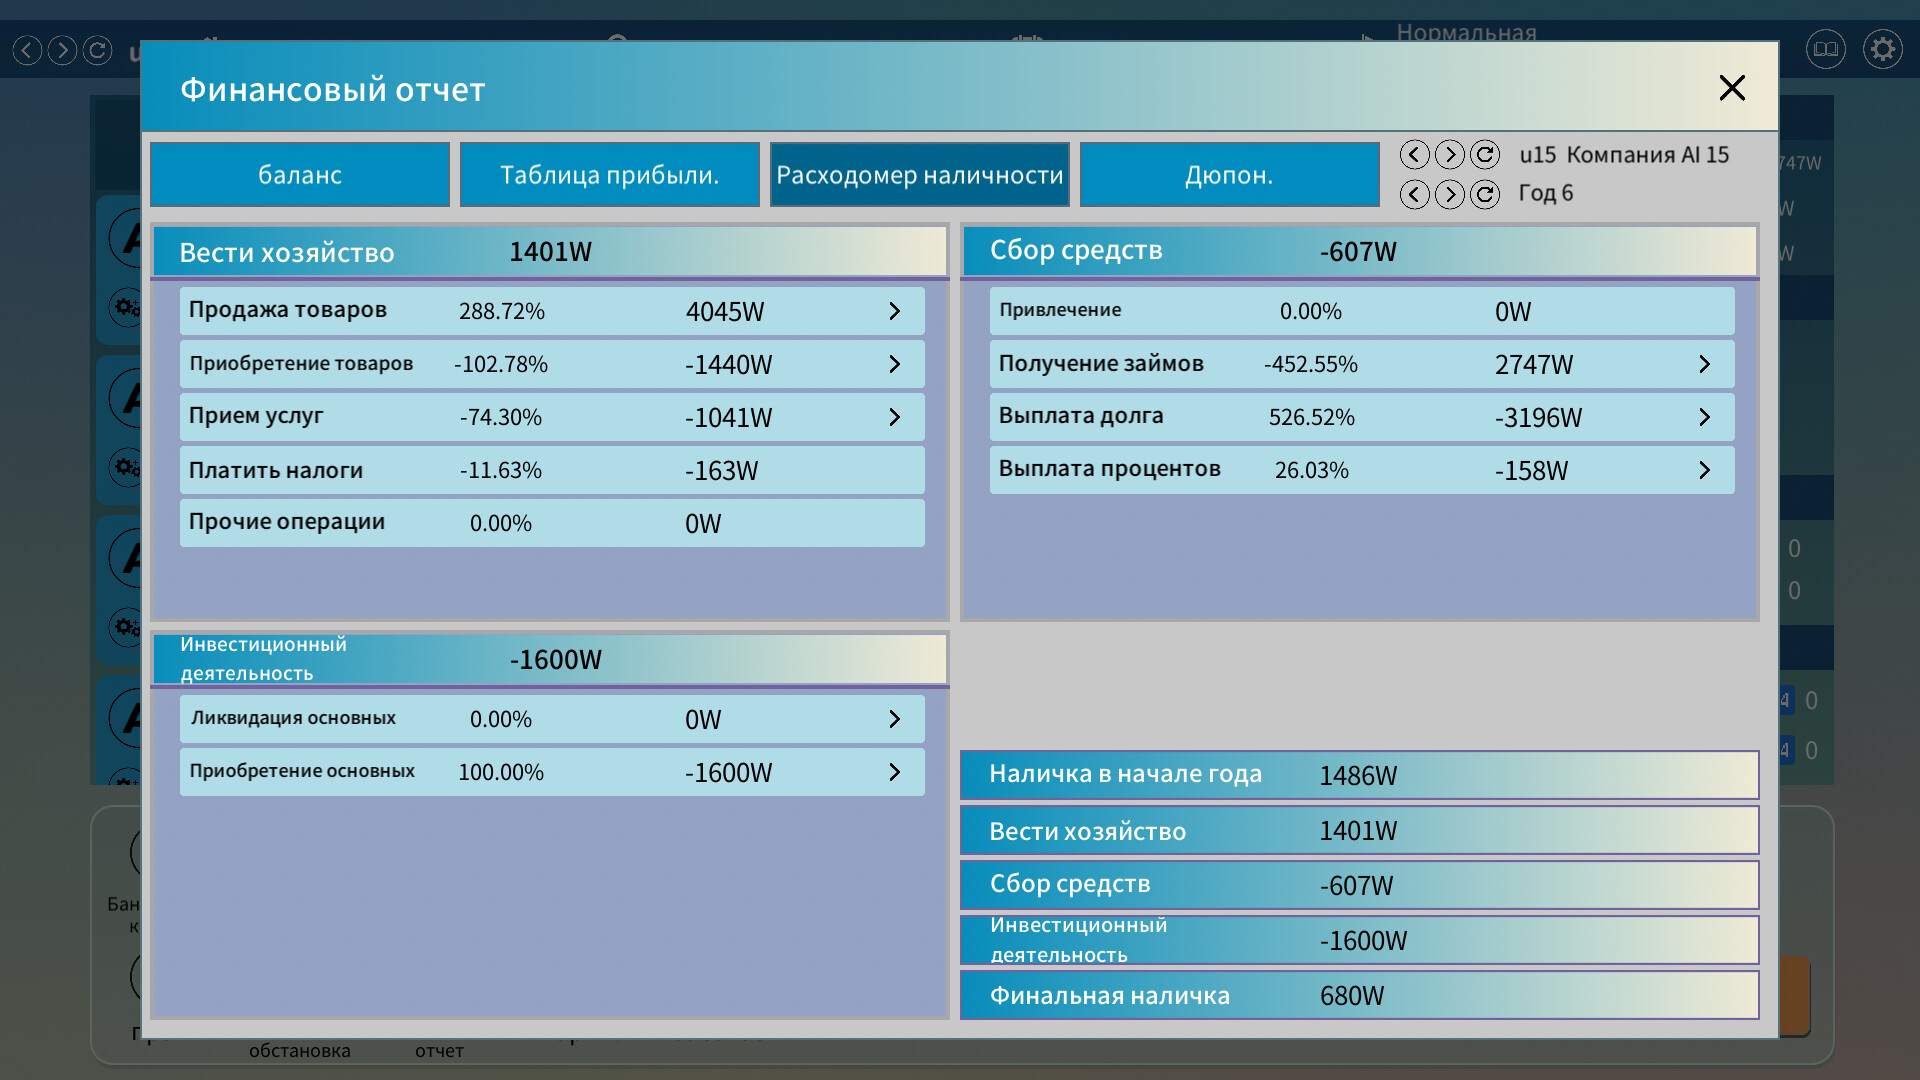The image size is (1920, 1080).
Task: Open settings gear in top right corner
Action: click(x=1882, y=49)
